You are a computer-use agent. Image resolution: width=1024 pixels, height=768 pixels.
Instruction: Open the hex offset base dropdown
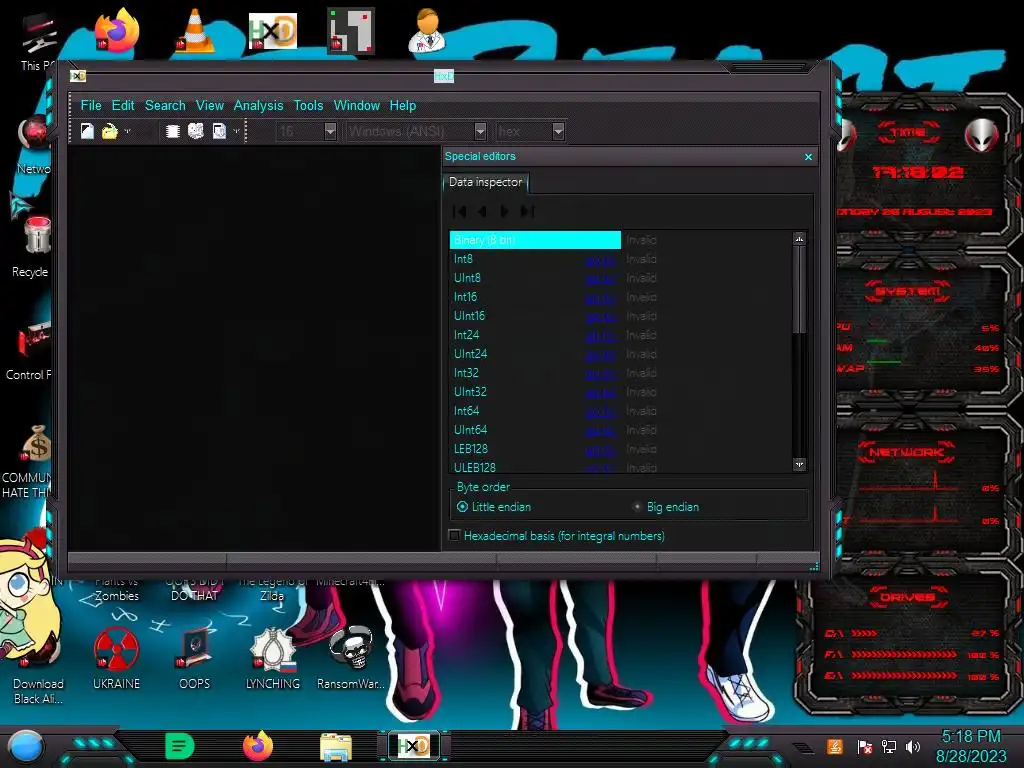558,131
